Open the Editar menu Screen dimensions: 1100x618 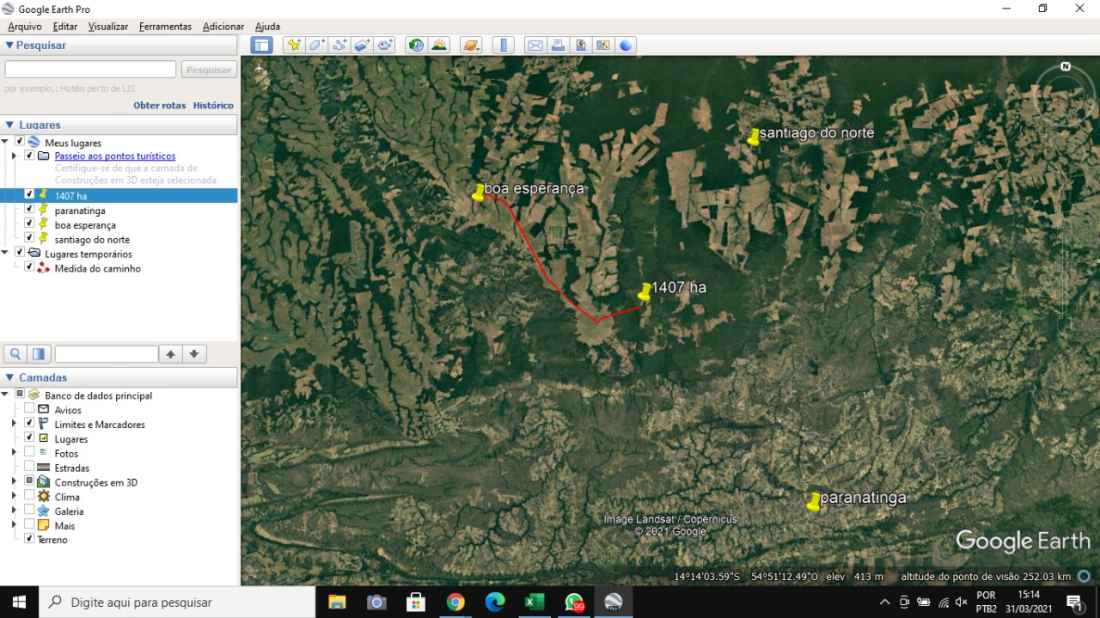click(x=65, y=27)
